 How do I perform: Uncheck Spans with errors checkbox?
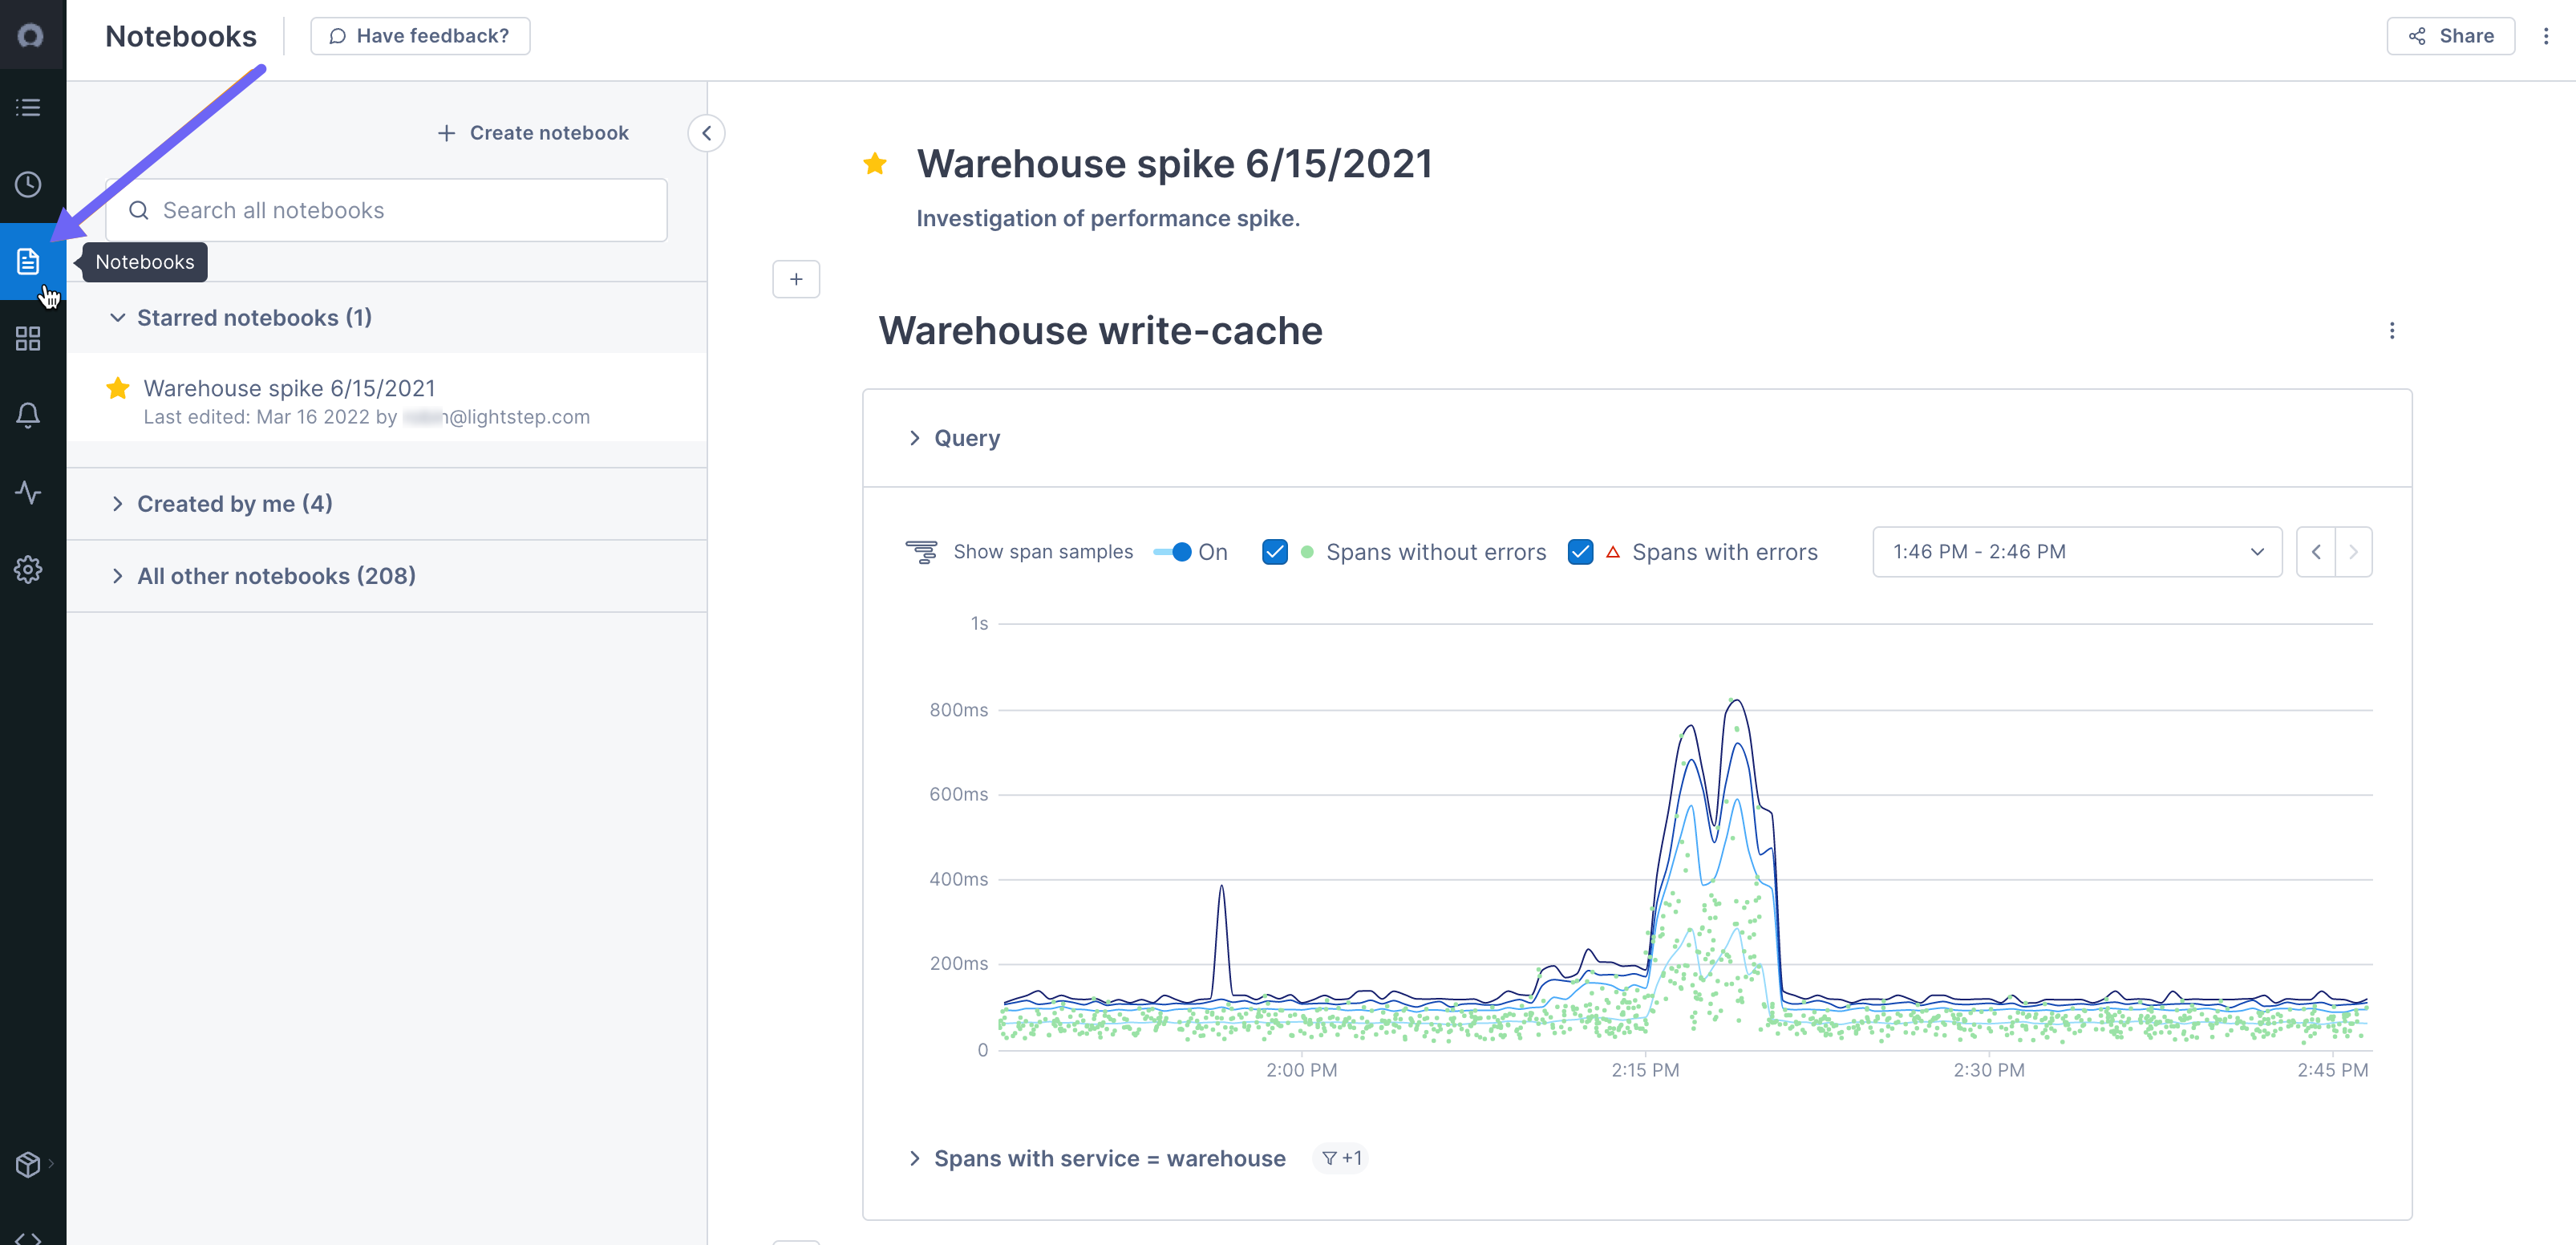[x=1580, y=552]
